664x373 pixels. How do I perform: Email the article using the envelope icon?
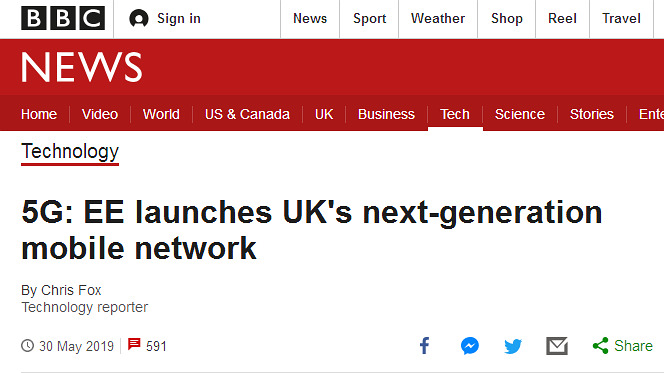click(556, 346)
